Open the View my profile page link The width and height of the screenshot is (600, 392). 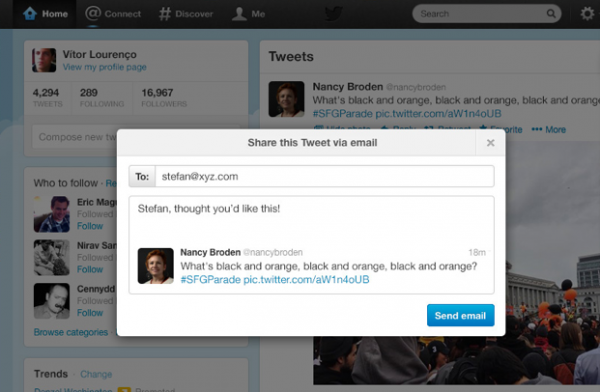104,67
